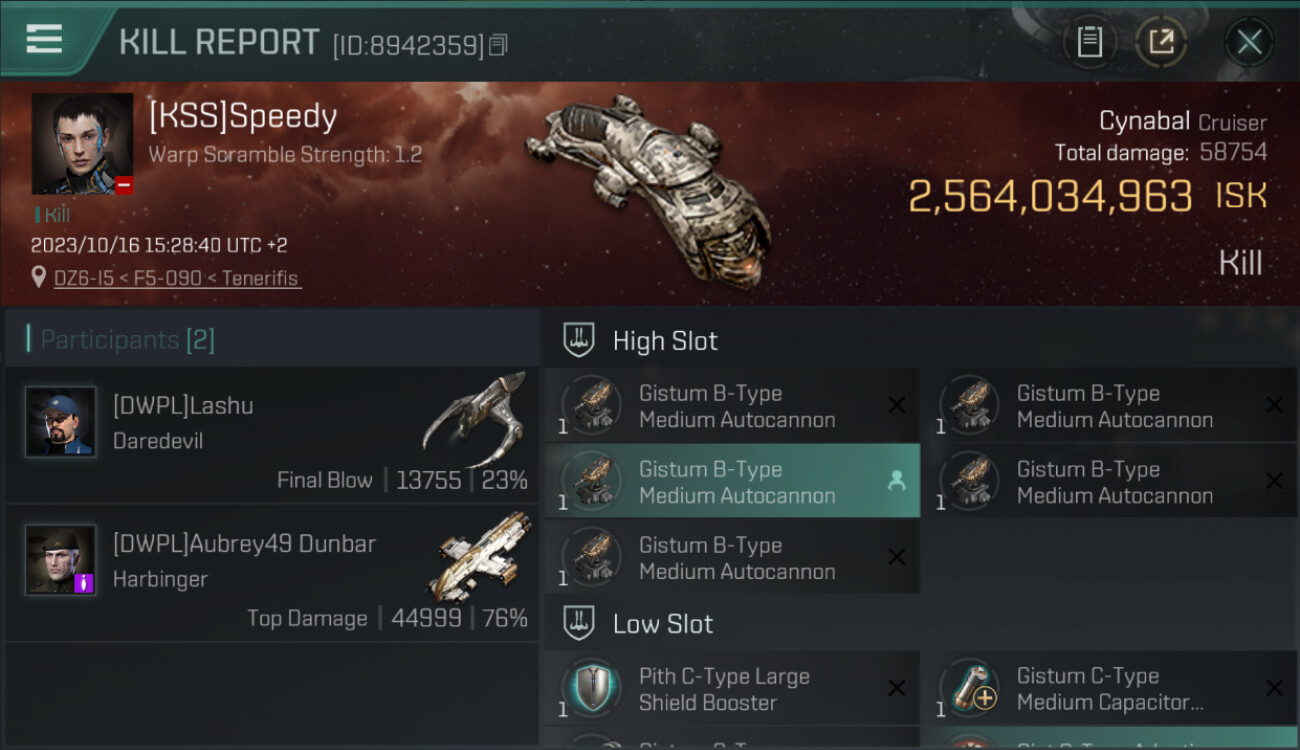1300x750 pixels.
Task: Click the Harbinger ship icon
Action: click(x=484, y=556)
